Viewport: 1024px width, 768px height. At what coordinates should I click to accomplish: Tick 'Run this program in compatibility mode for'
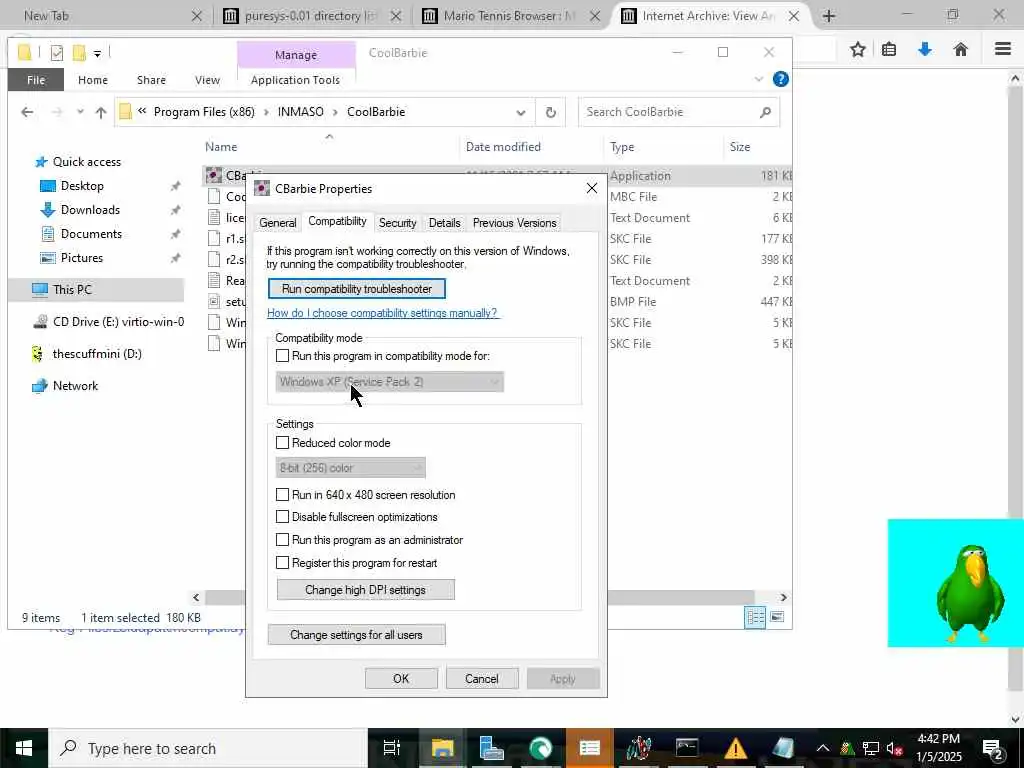pos(282,356)
